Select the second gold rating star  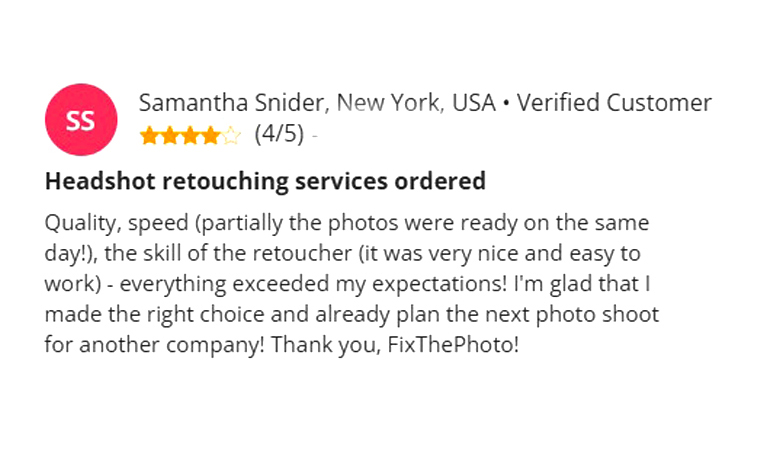point(170,135)
